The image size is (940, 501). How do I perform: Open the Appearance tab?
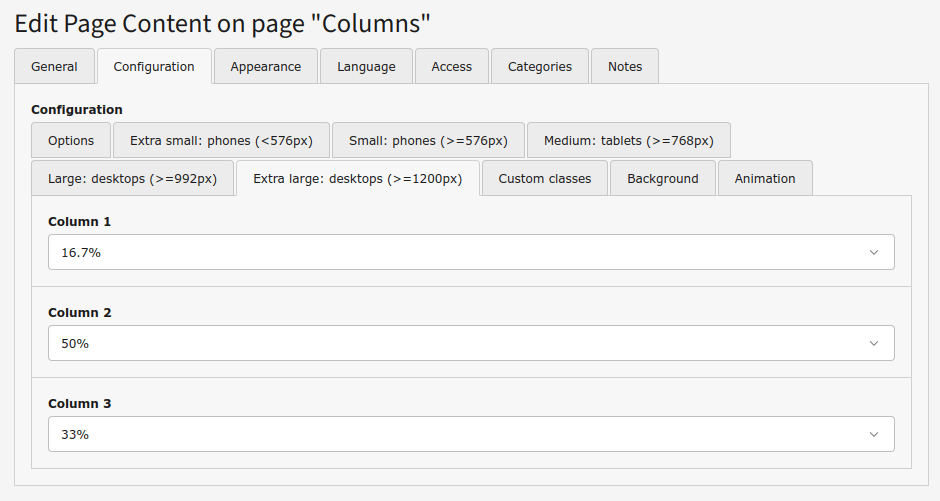[x=265, y=67]
